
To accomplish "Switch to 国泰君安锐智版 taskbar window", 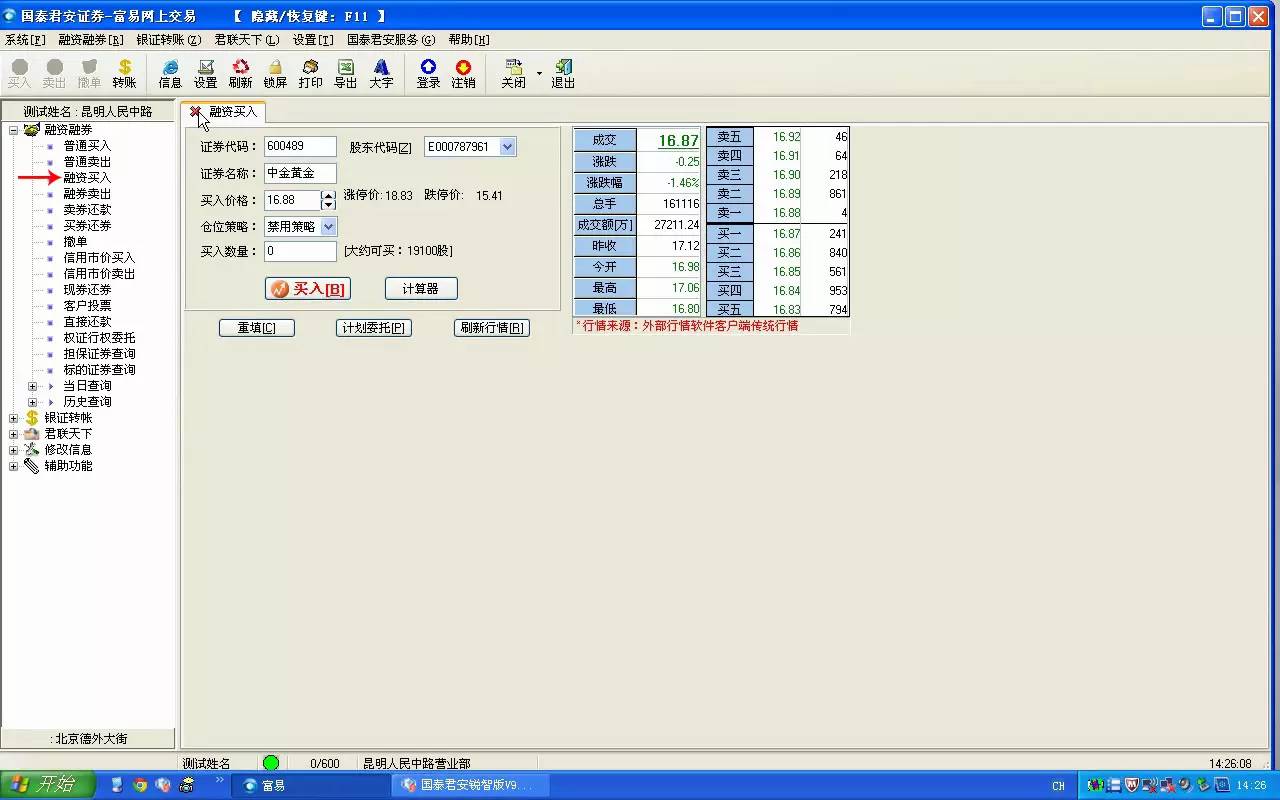I will 469,786.
